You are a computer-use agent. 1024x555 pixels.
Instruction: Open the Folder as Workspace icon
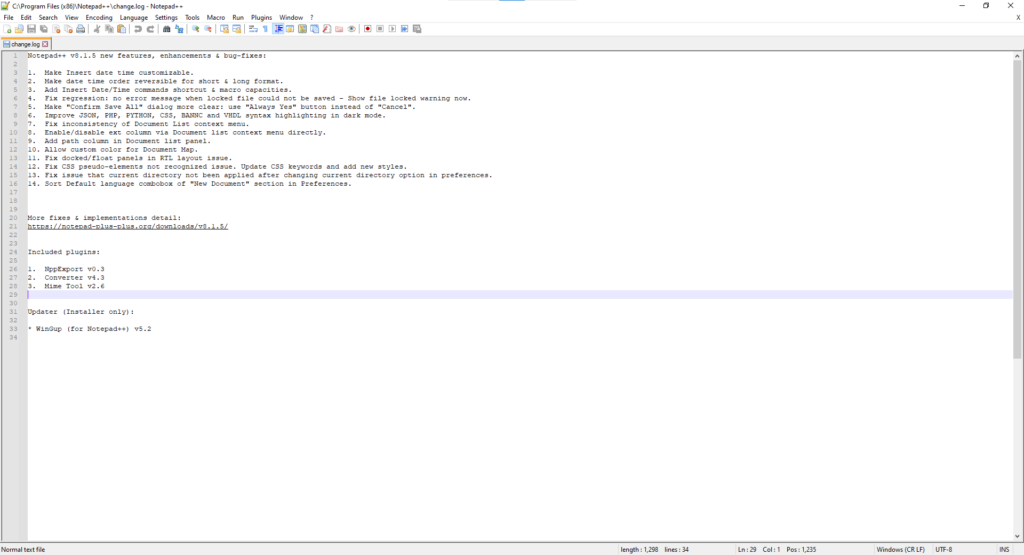click(x=339, y=29)
